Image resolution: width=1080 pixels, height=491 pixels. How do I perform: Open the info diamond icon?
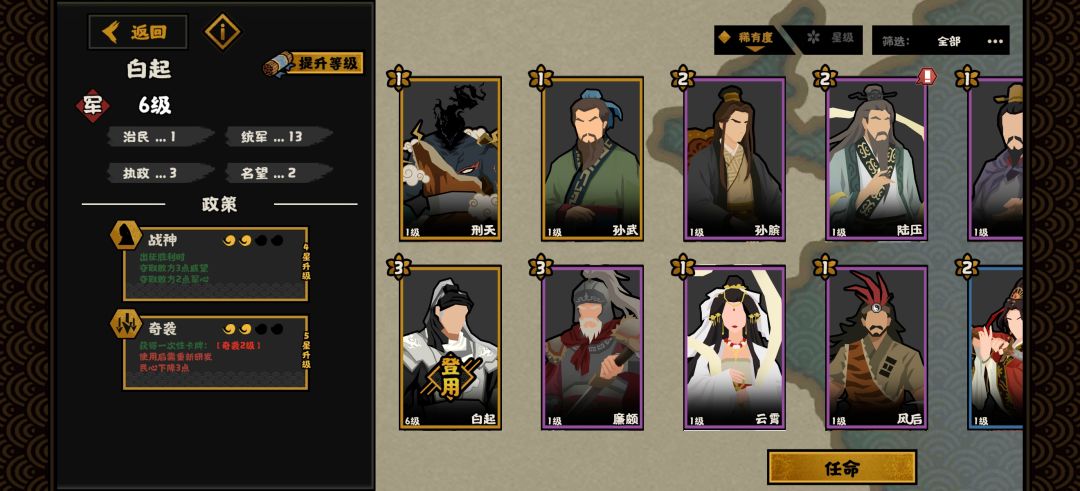coord(222,32)
